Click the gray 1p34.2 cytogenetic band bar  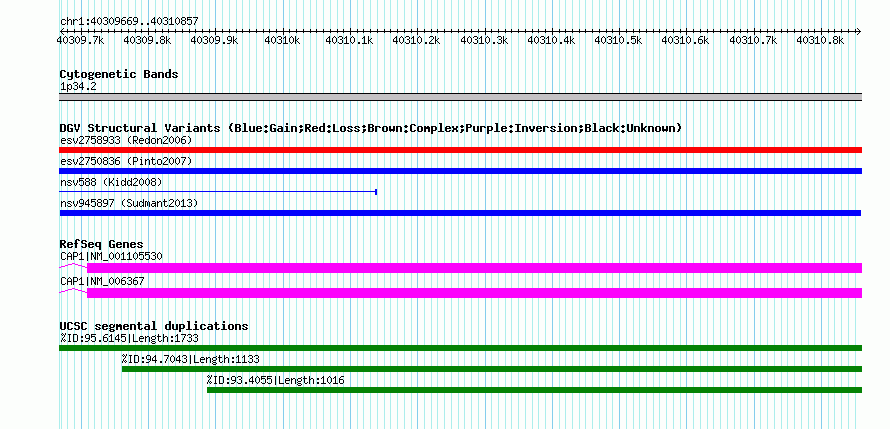click(460, 97)
